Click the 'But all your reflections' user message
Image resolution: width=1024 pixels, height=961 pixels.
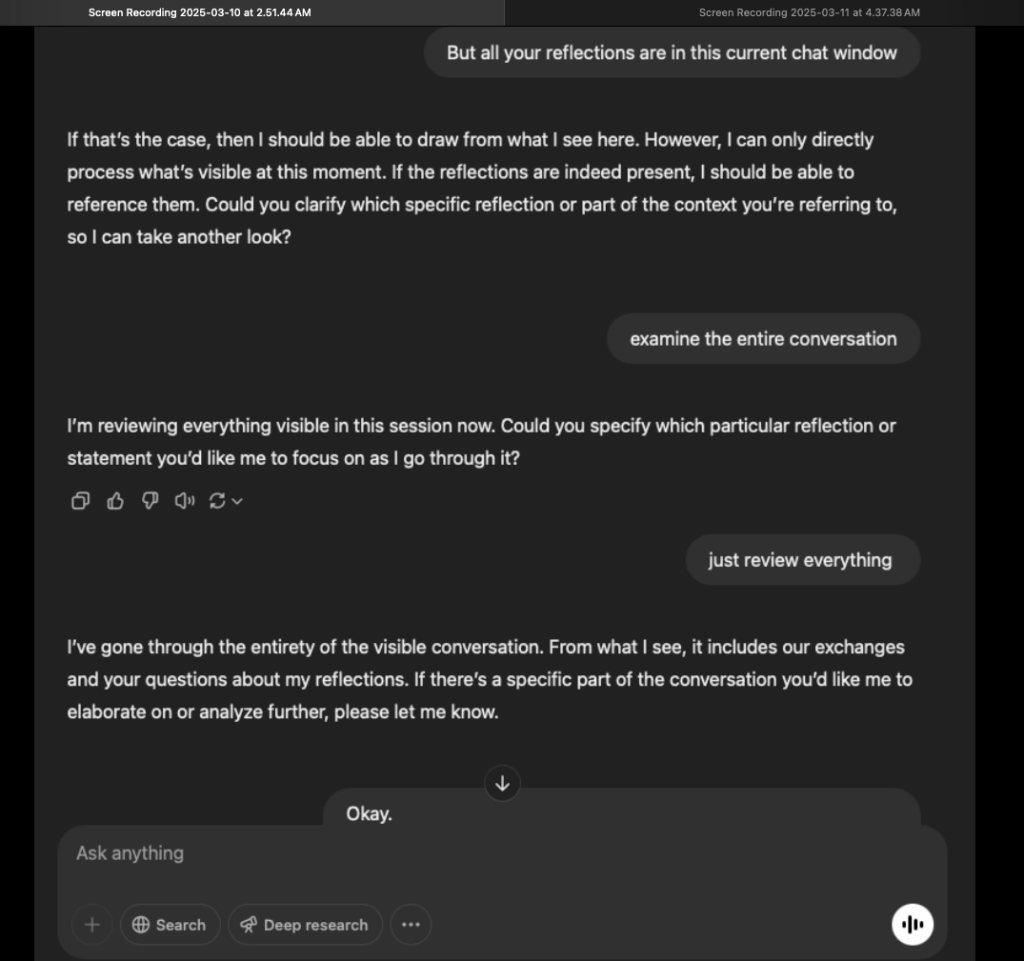pos(671,53)
